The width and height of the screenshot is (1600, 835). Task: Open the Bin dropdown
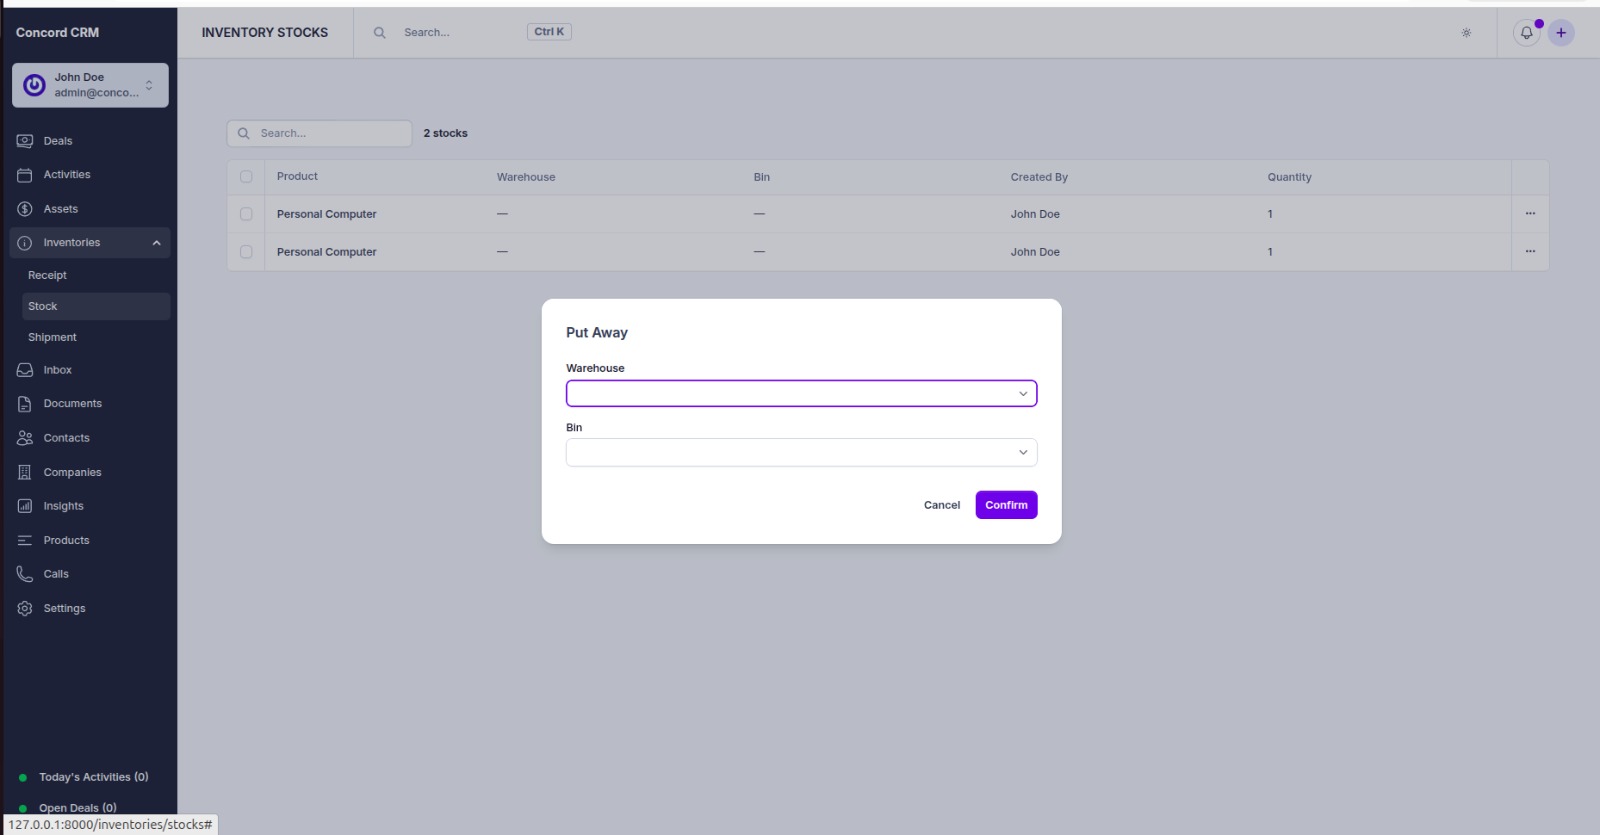801,453
